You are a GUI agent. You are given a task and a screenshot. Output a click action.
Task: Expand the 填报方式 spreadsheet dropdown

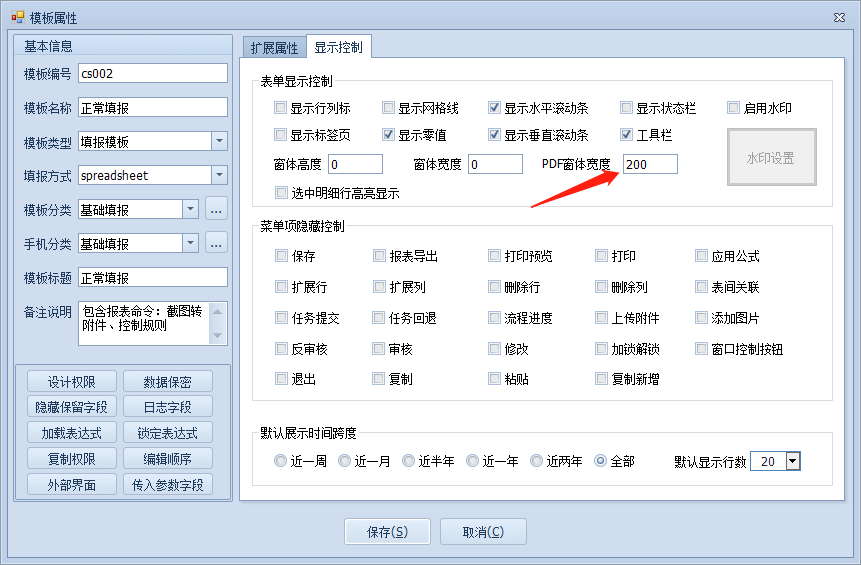click(x=220, y=176)
